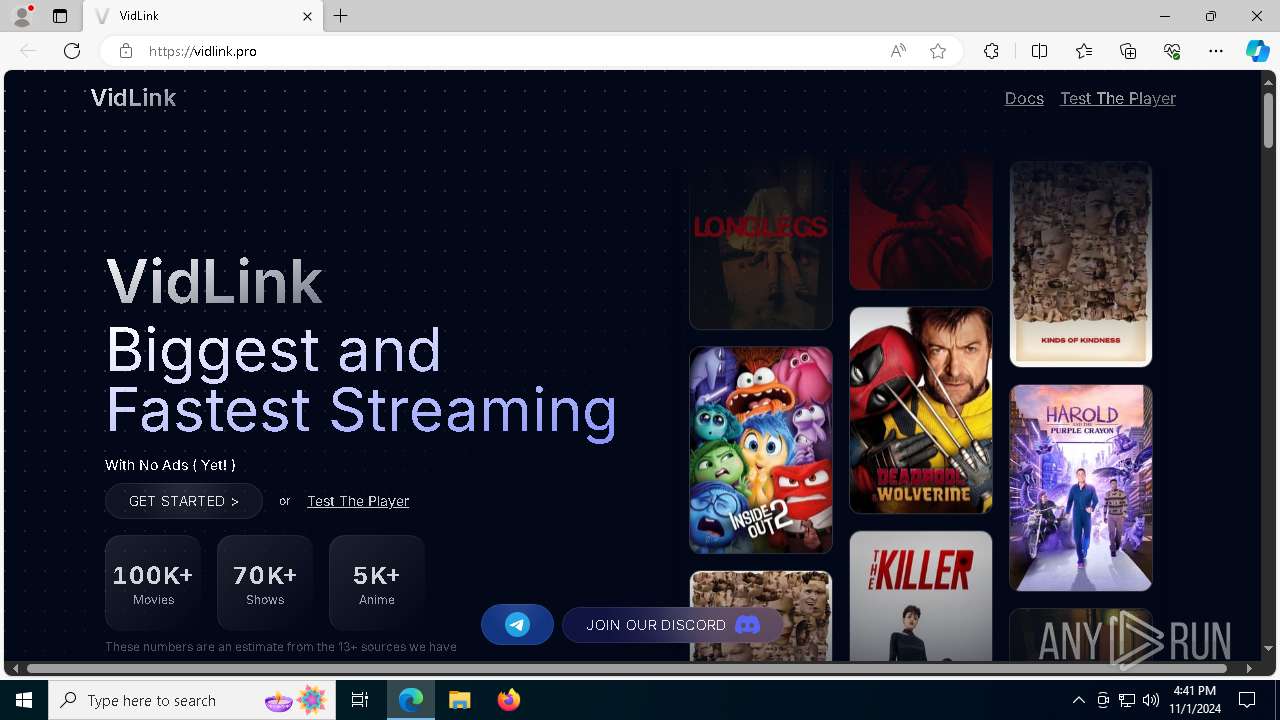
Task: Open the tab actions menu icon
Action: click(60, 16)
